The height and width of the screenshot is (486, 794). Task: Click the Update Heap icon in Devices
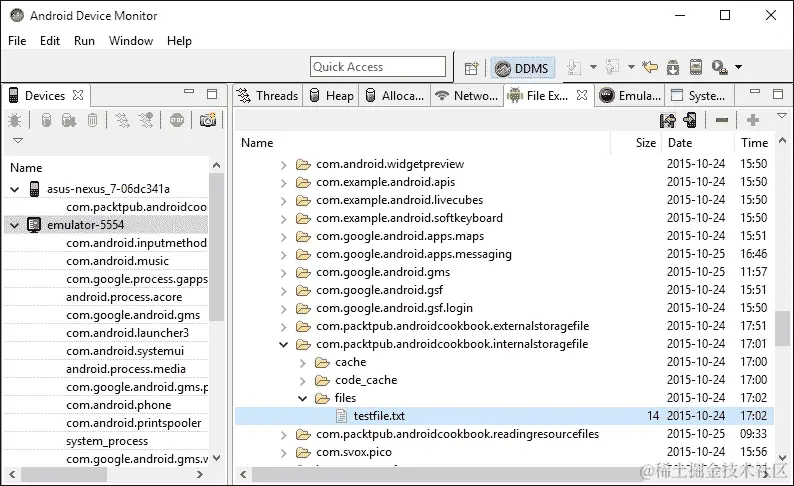[x=46, y=120]
